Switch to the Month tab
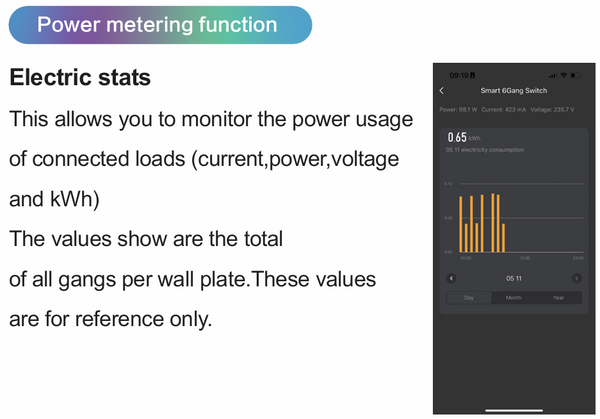This screenshot has height=419, width=600. coord(514,298)
